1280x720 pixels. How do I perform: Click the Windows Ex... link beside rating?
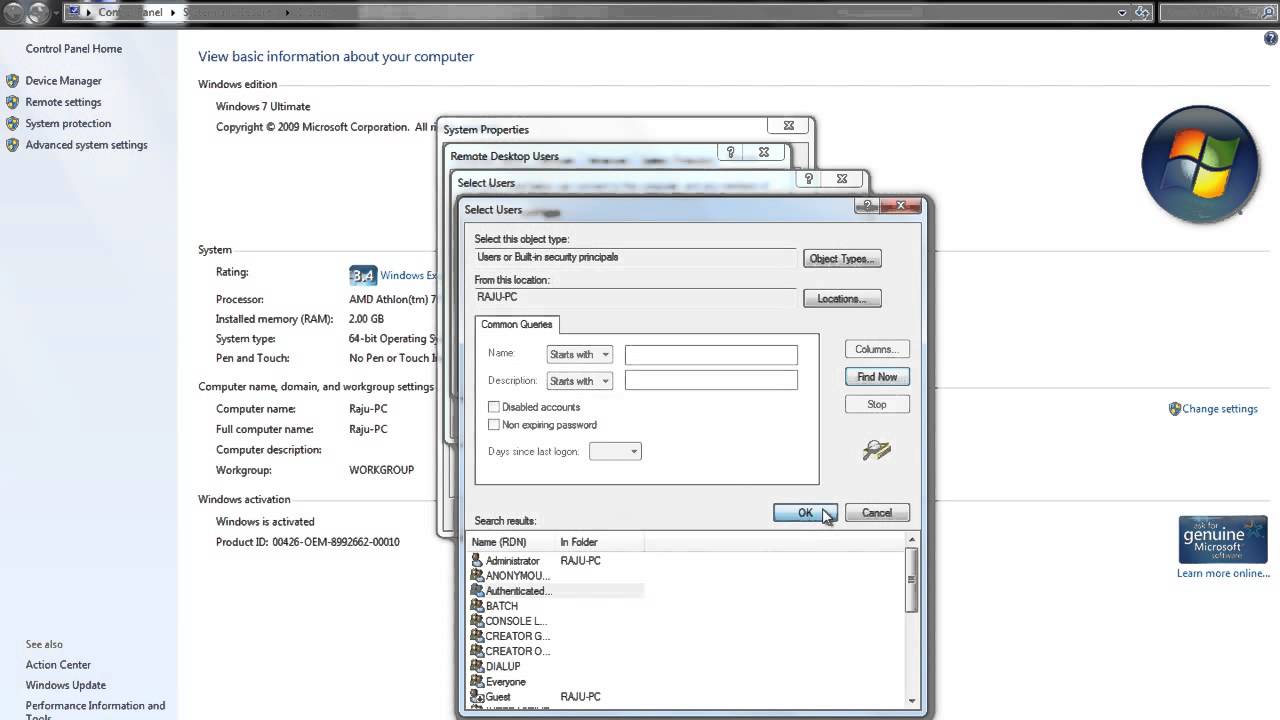tap(408, 276)
